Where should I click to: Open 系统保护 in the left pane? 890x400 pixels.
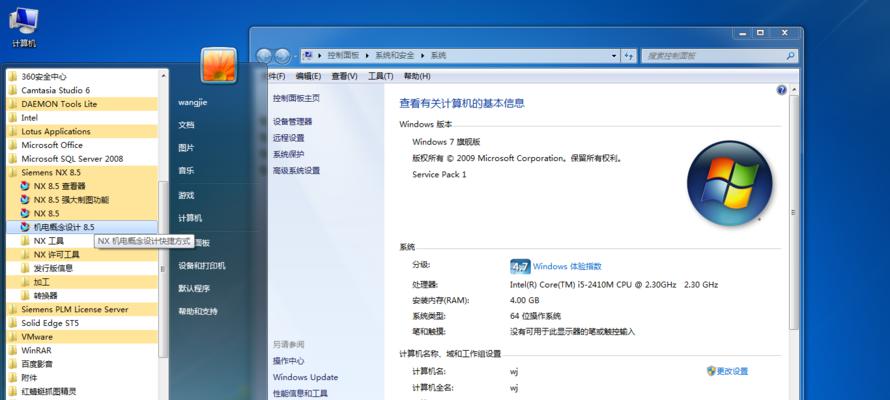[x=288, y=154]
